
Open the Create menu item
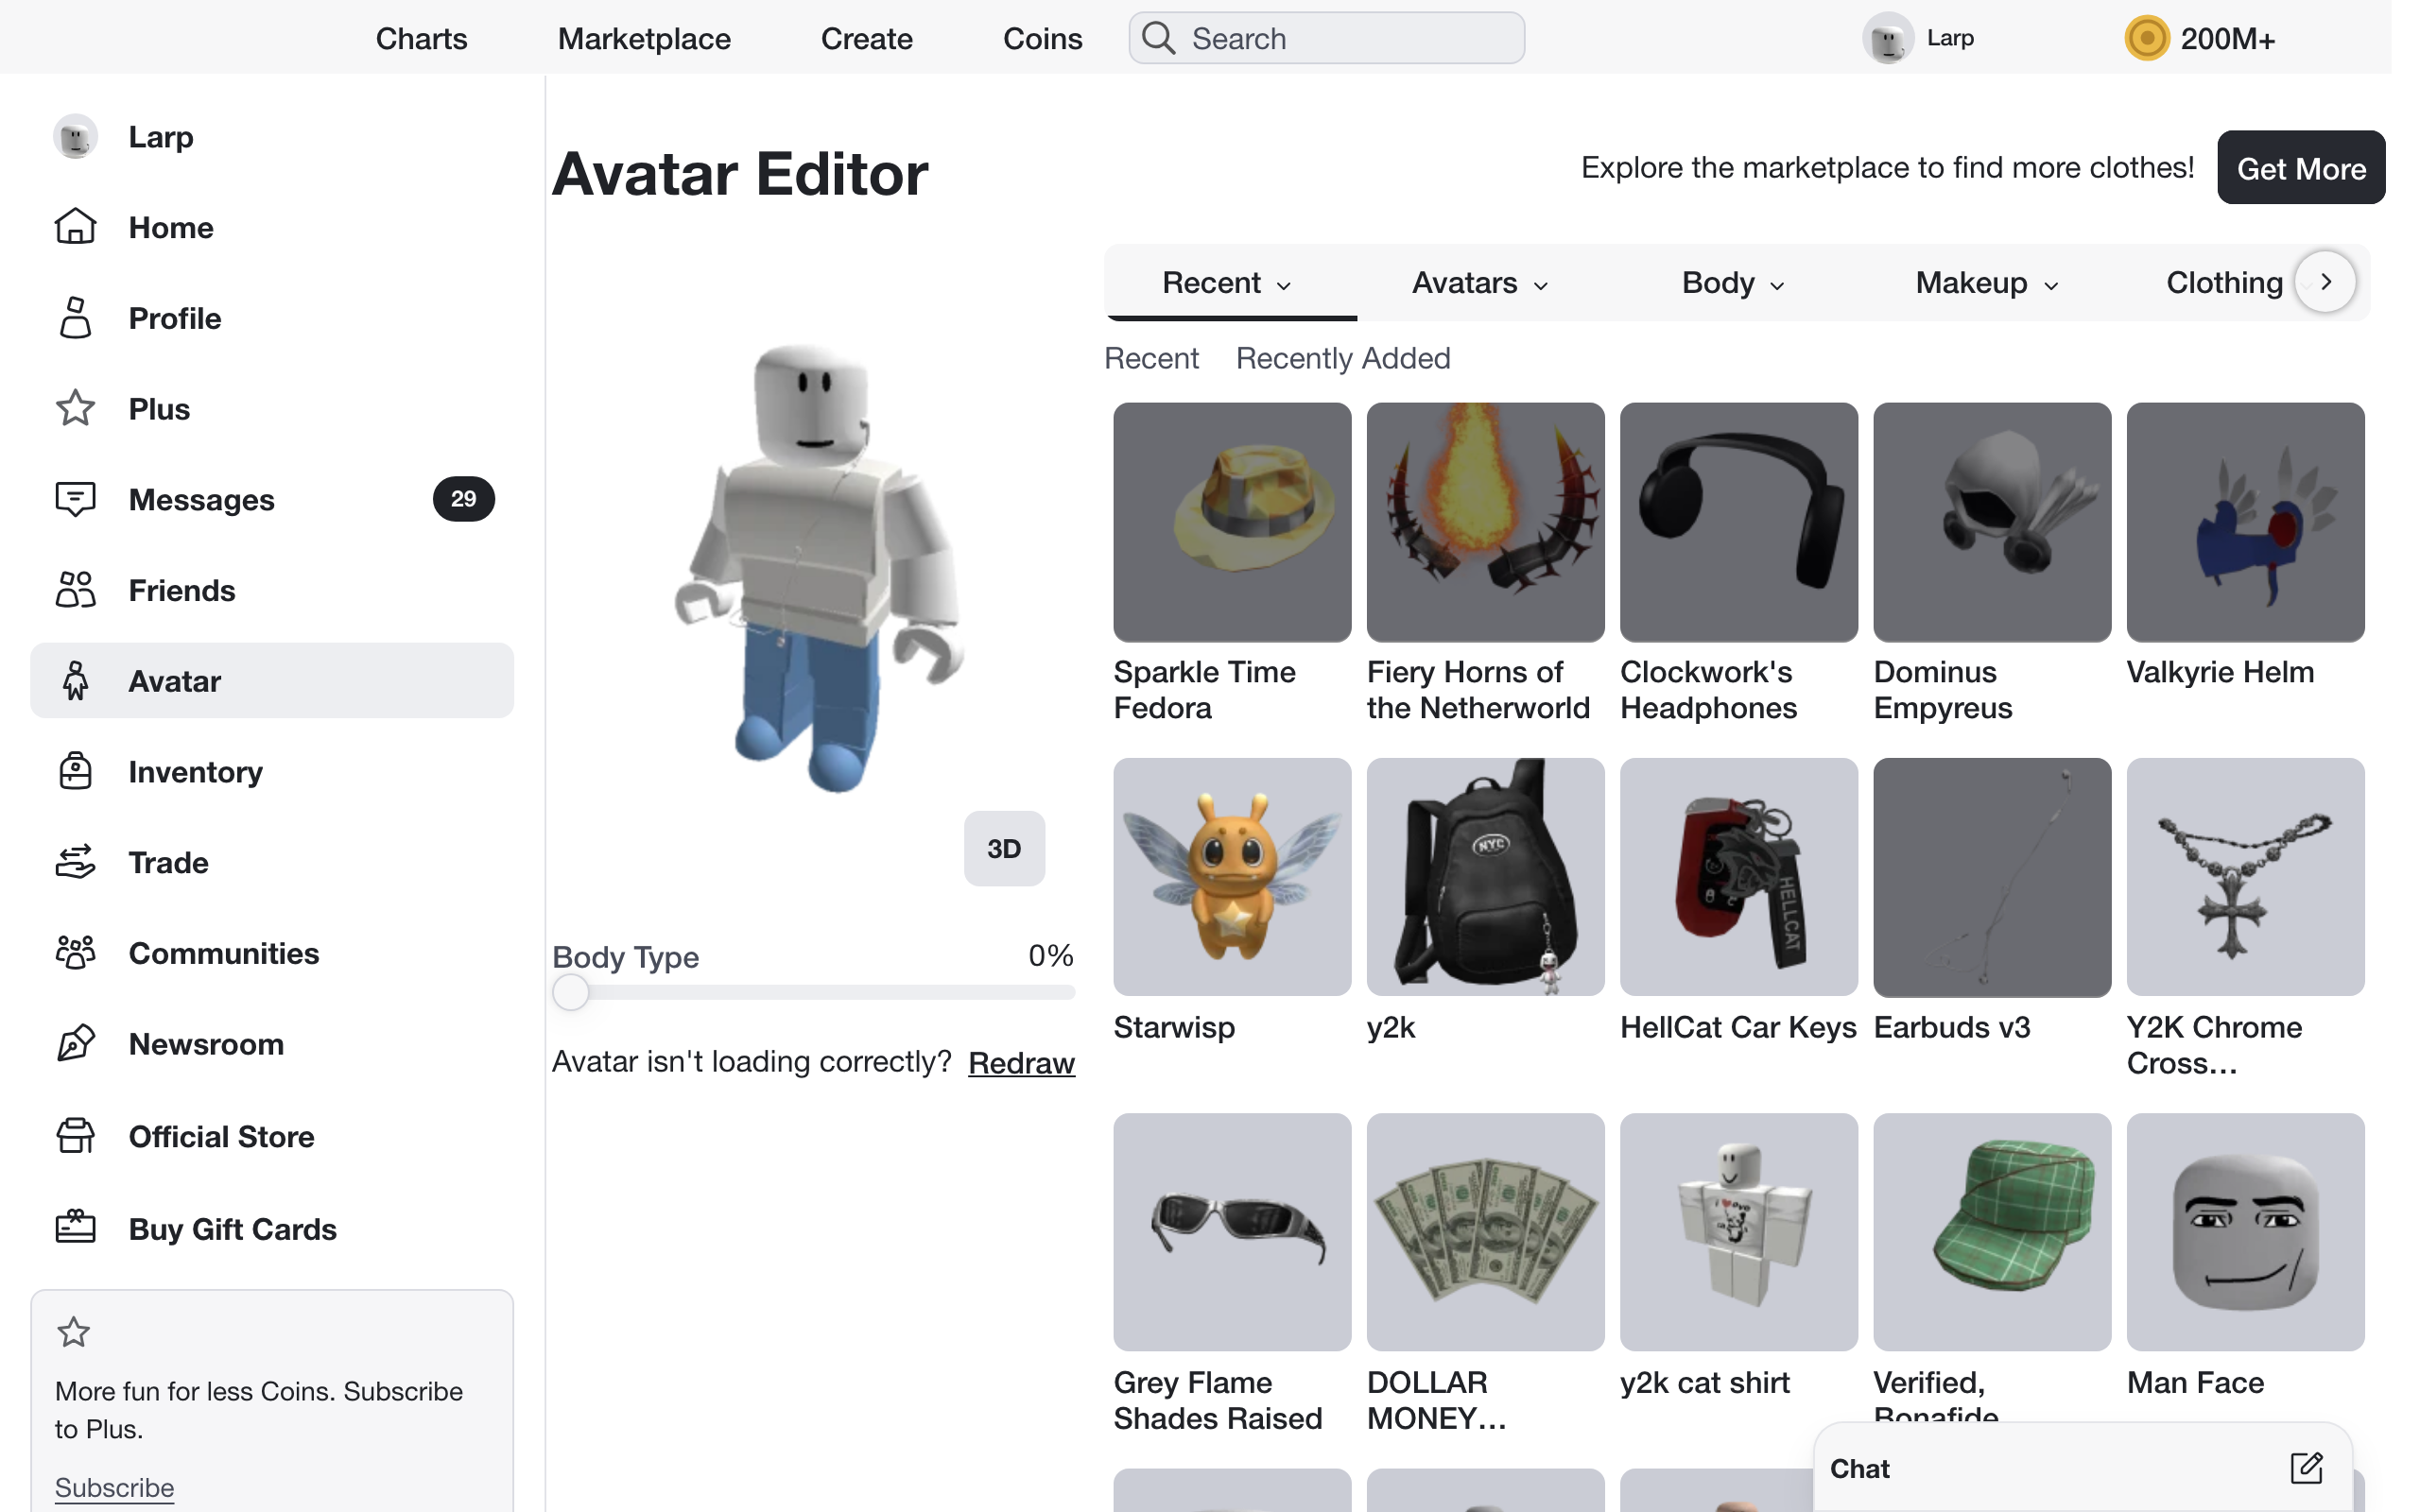866,38
